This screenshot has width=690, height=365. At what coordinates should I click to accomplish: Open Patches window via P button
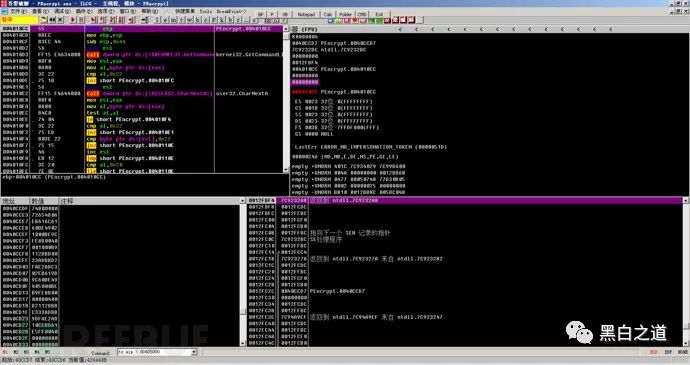[214, 20]
